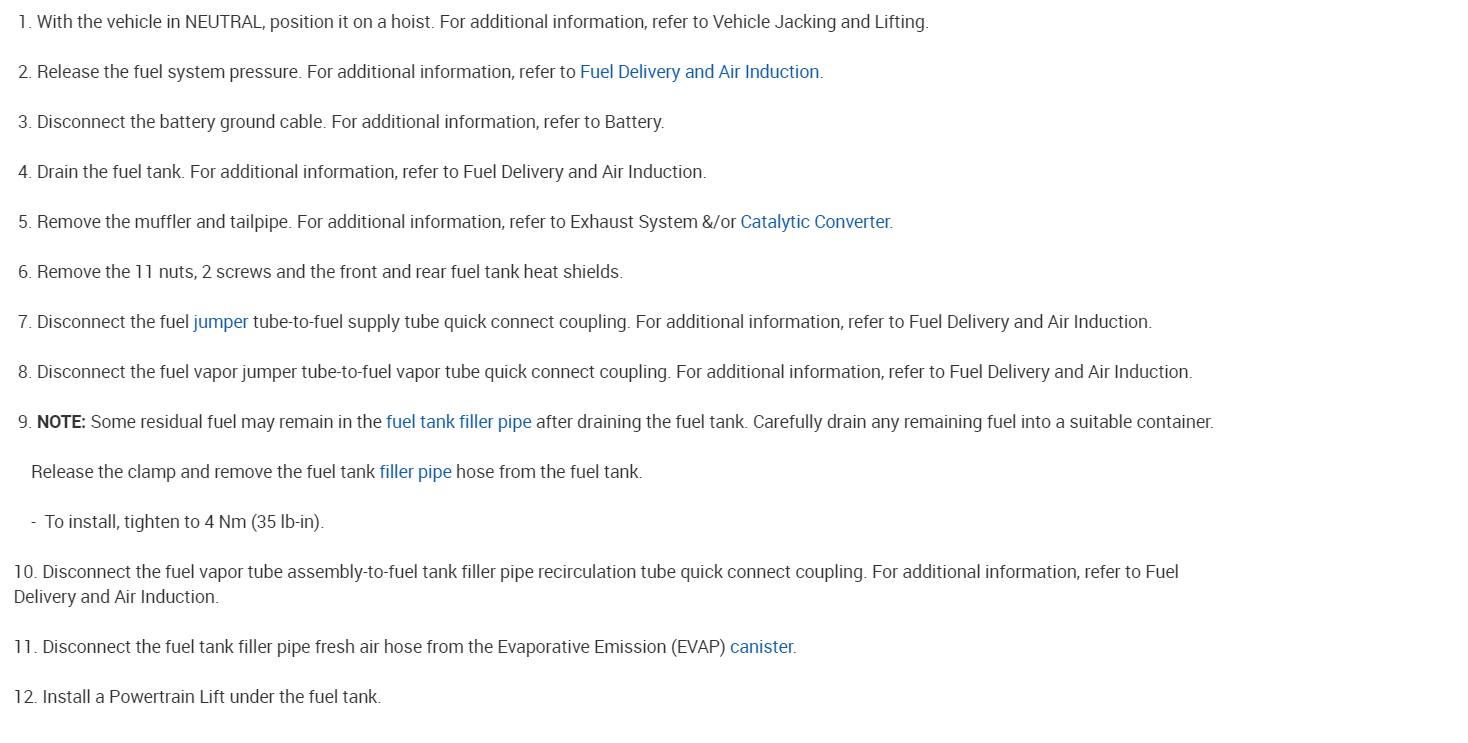The height and width of the screenshot is (743, 1468).
Task: Click the step about 11 nuts, 2 screws
Action: (x=329, y=272)
